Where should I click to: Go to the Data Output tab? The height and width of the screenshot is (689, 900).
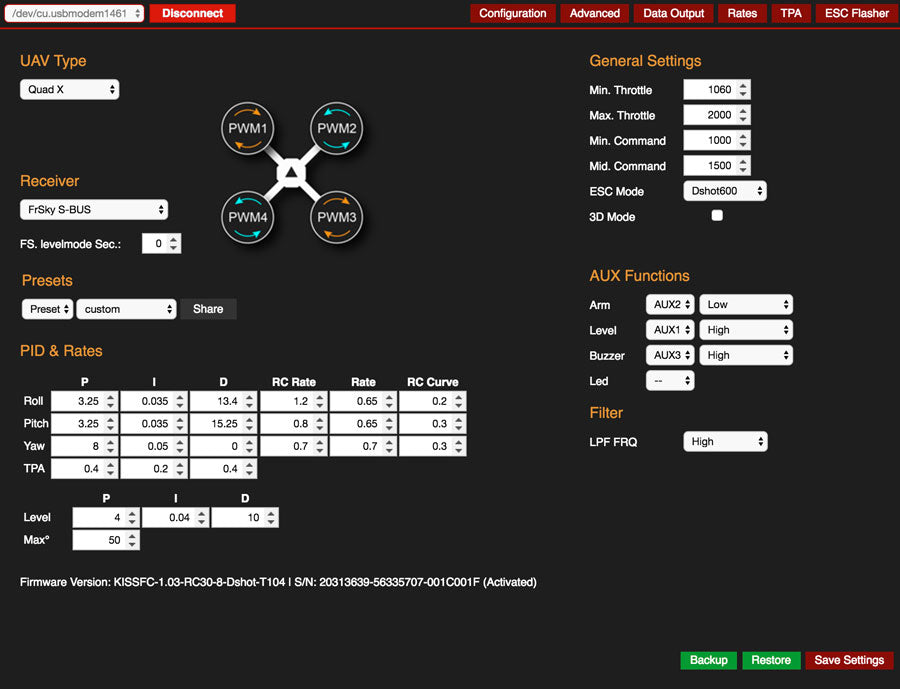pos(673,14)
